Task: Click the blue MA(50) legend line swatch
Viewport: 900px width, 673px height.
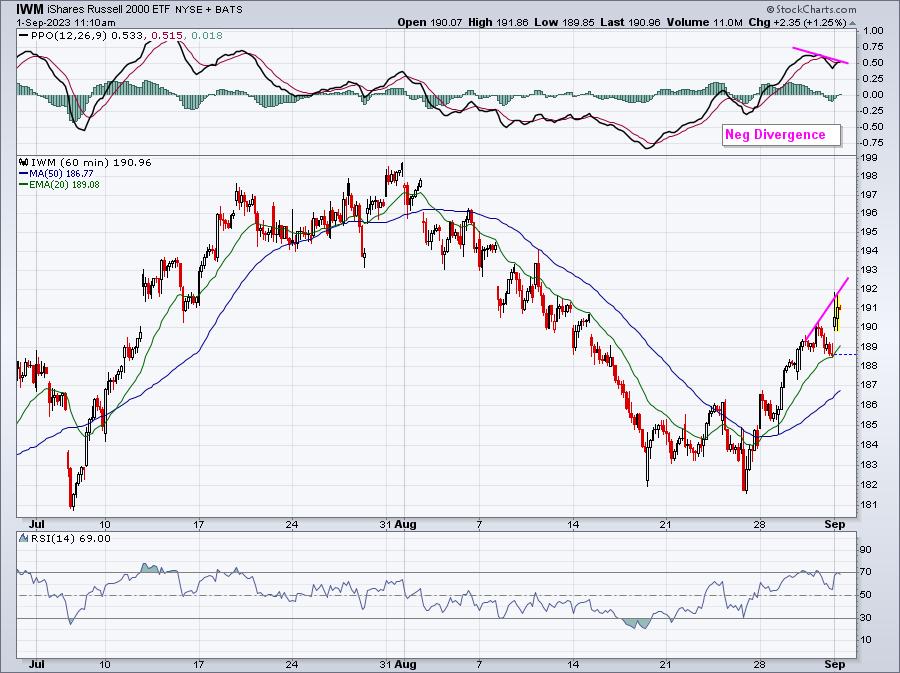Action: pos(24,173)
